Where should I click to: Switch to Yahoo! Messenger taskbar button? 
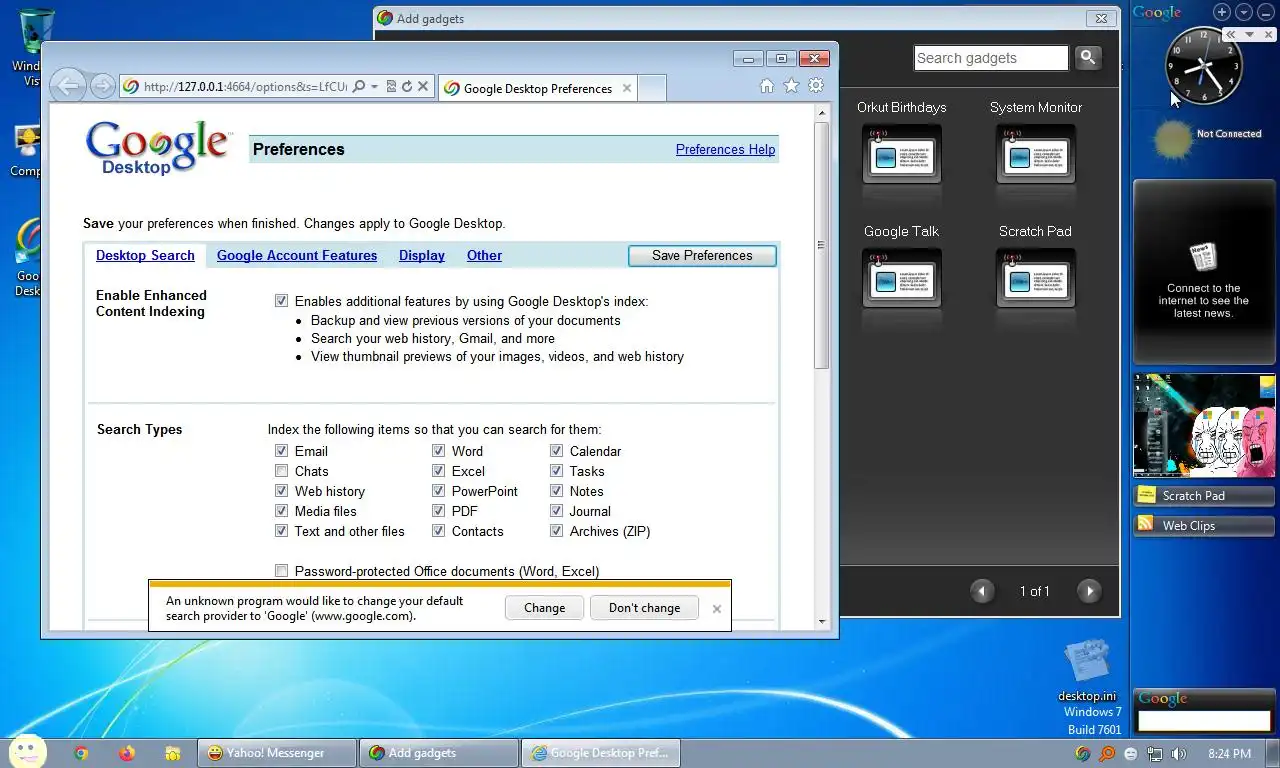pos(277,753)
